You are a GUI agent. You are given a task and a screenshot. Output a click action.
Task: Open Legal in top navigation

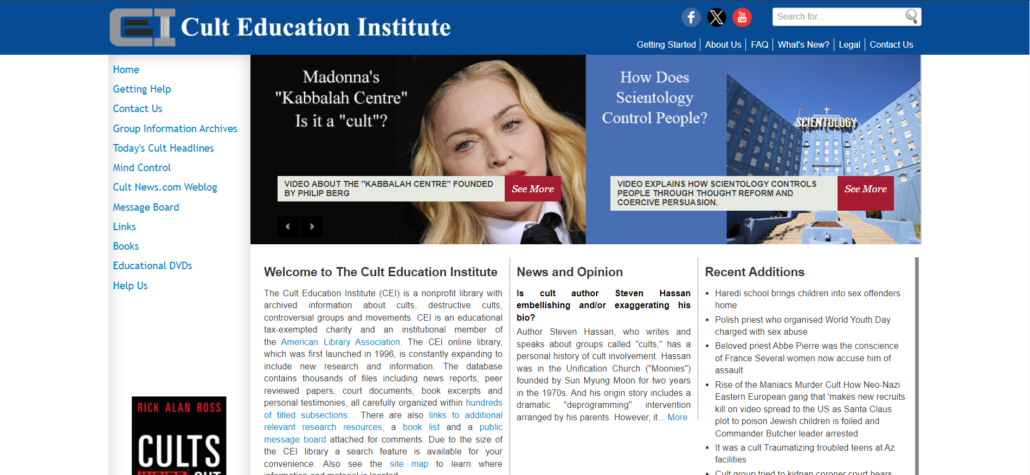tap(849, 45)
